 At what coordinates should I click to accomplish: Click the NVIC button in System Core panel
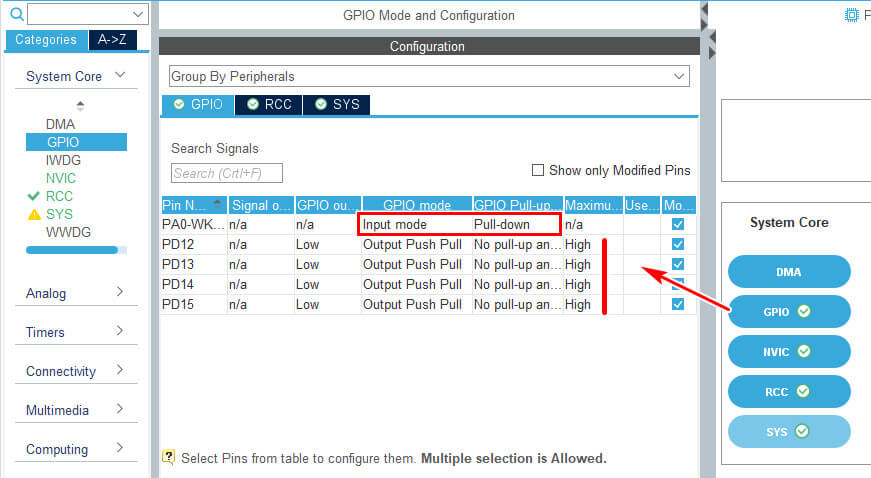point(789,351)
